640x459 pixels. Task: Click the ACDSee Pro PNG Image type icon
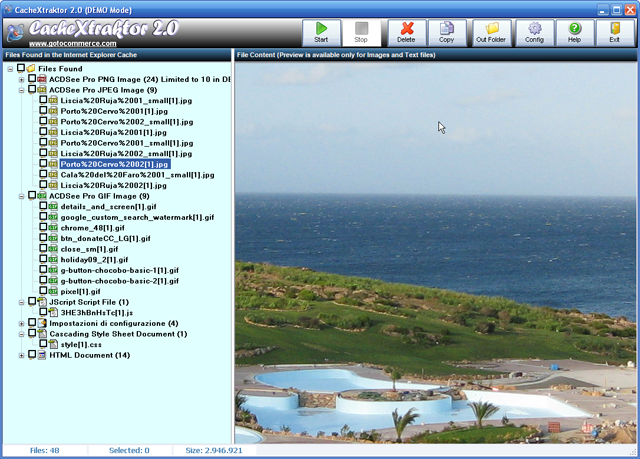42,79
